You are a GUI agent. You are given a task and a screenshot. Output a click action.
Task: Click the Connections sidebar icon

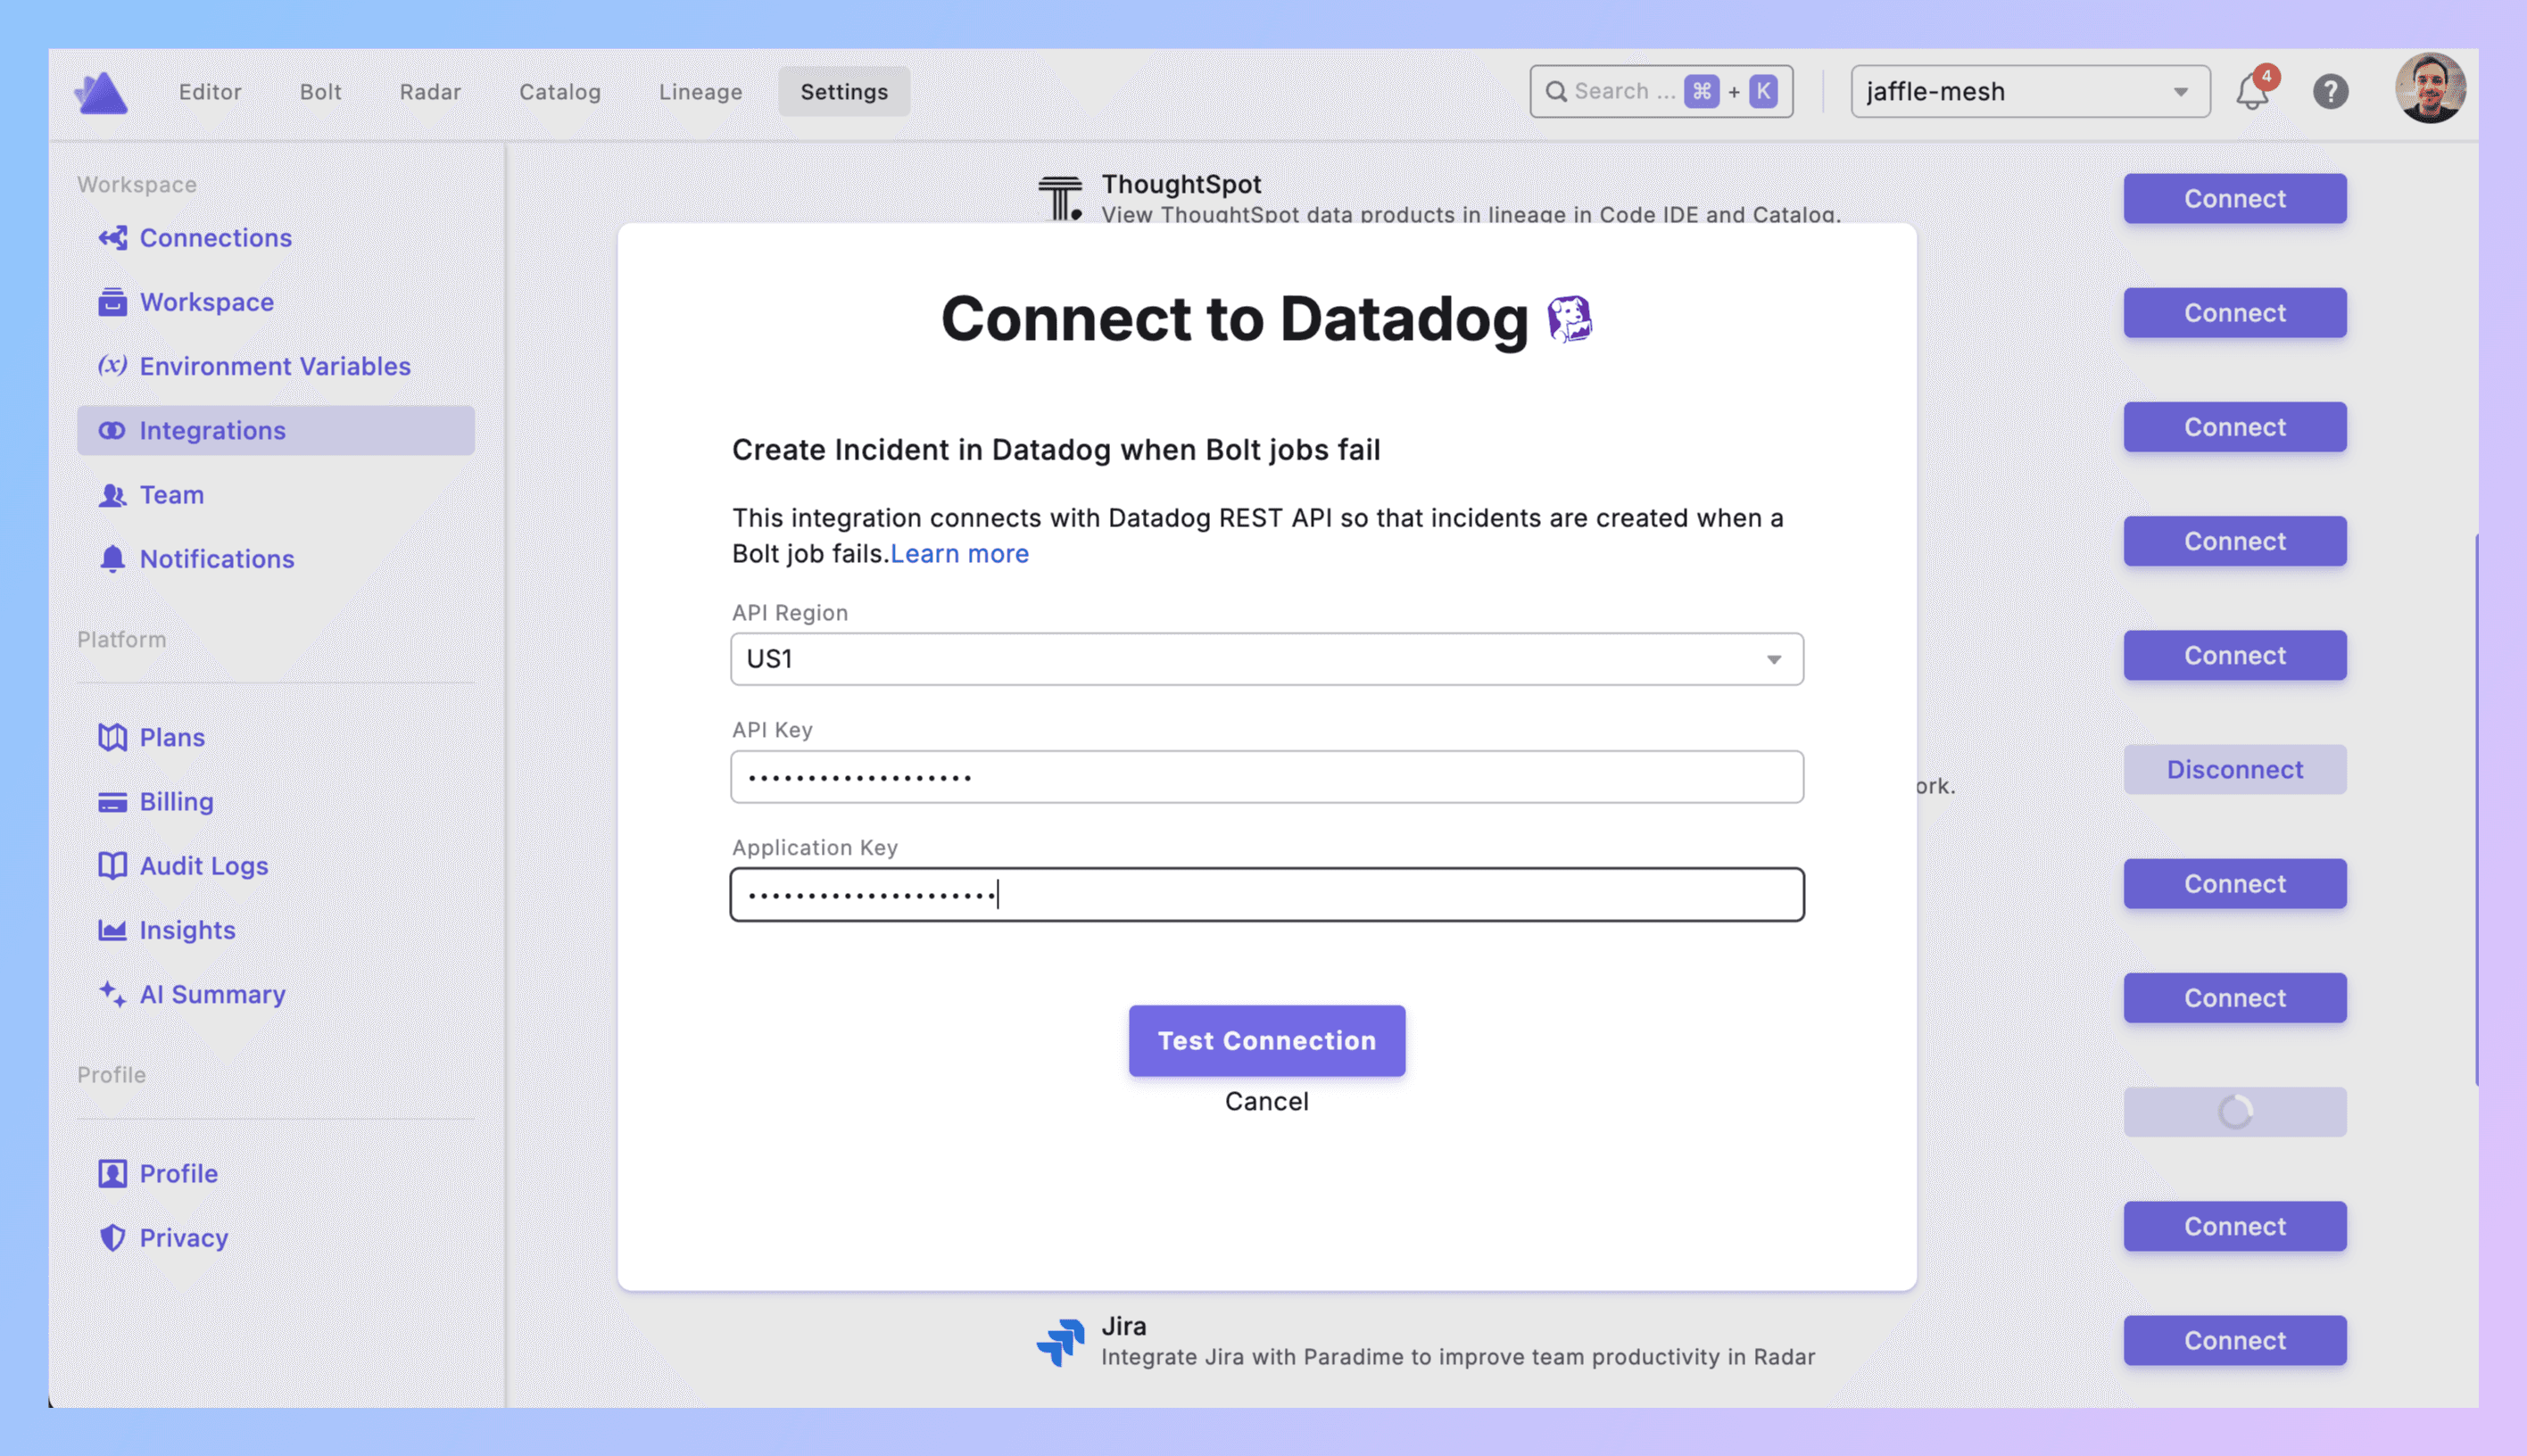[x=112, y=238]
